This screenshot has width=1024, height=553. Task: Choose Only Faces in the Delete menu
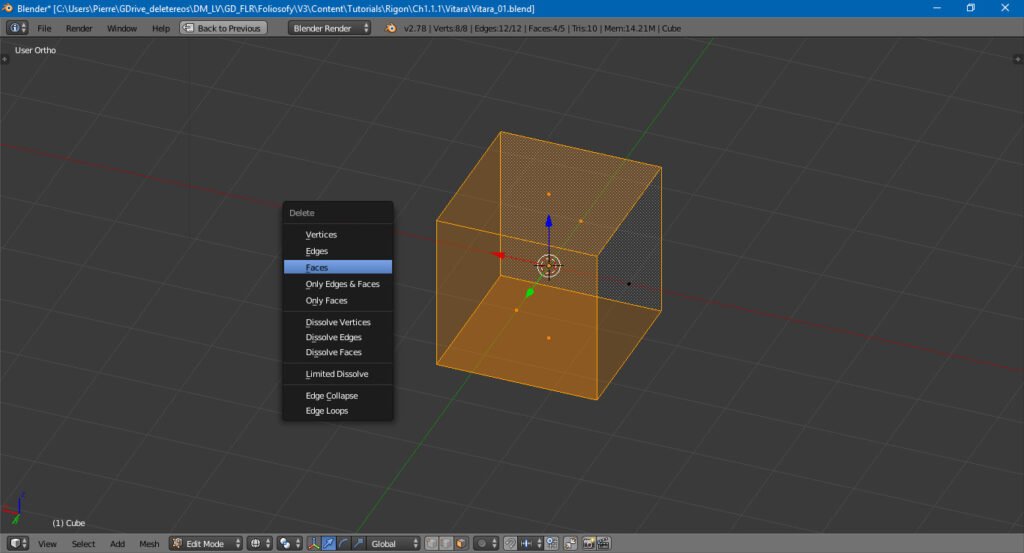(338, 300)
